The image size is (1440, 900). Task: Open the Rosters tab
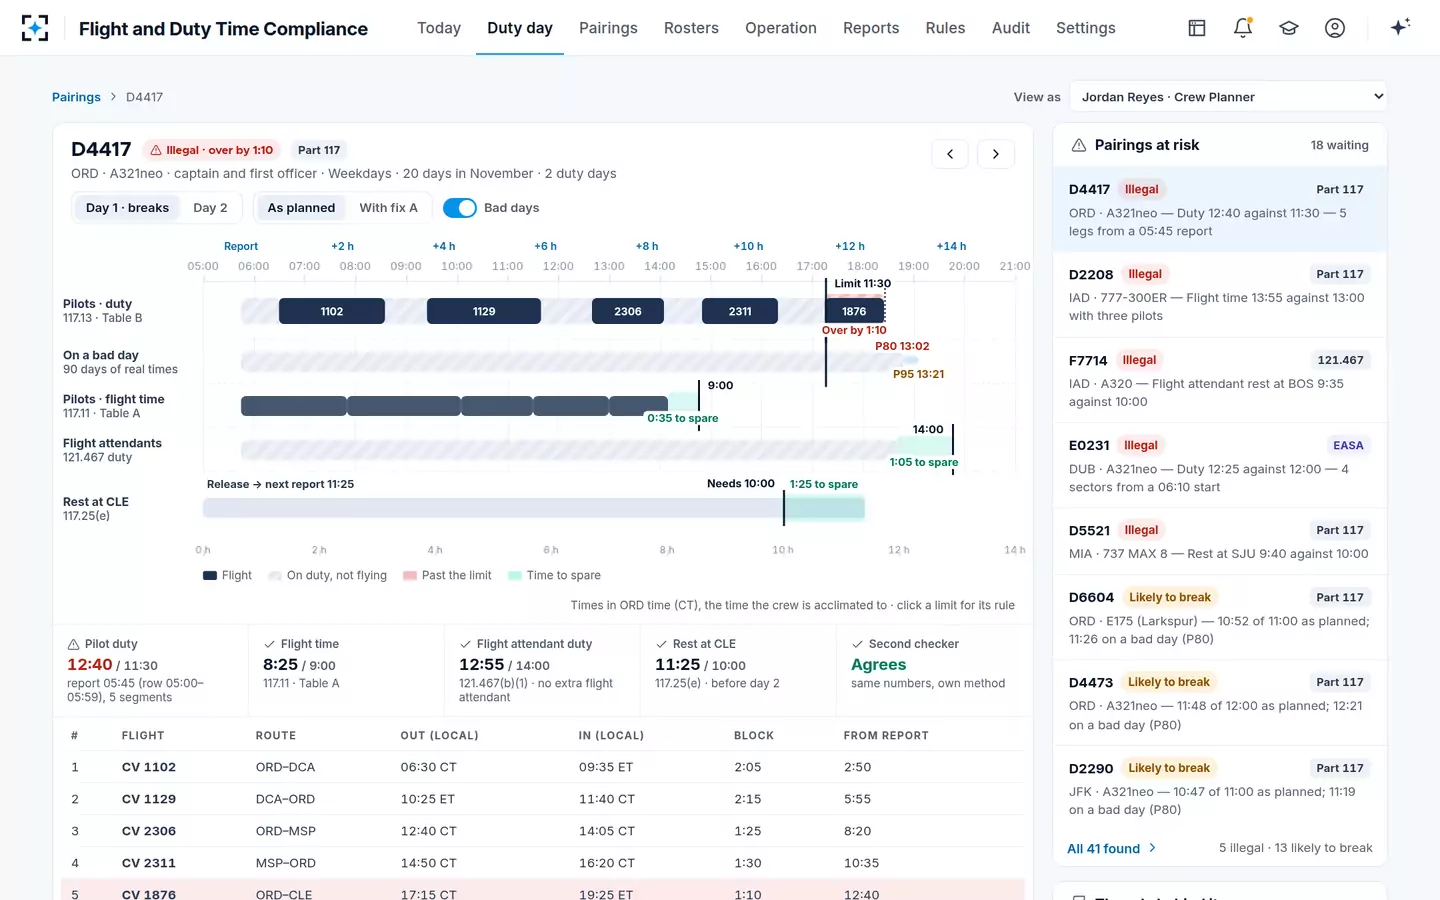coord(691,28)
